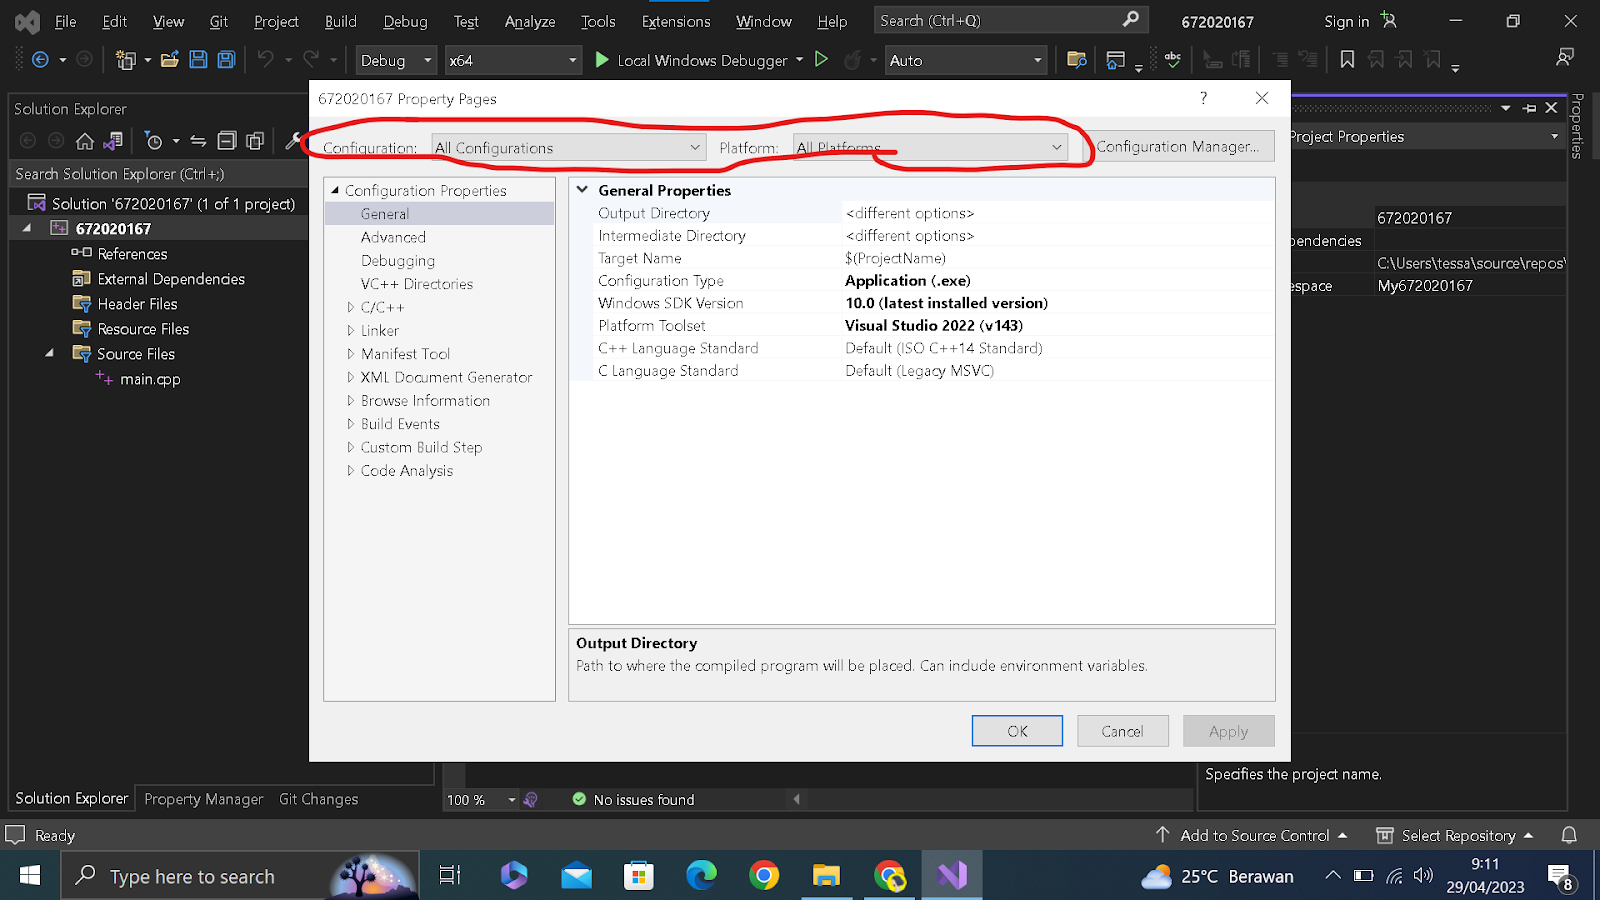Screen dimensions: 1600x900
Task: Open File Explorer from the taskbar
Action: pyautogui.click(x=826, y=876)
